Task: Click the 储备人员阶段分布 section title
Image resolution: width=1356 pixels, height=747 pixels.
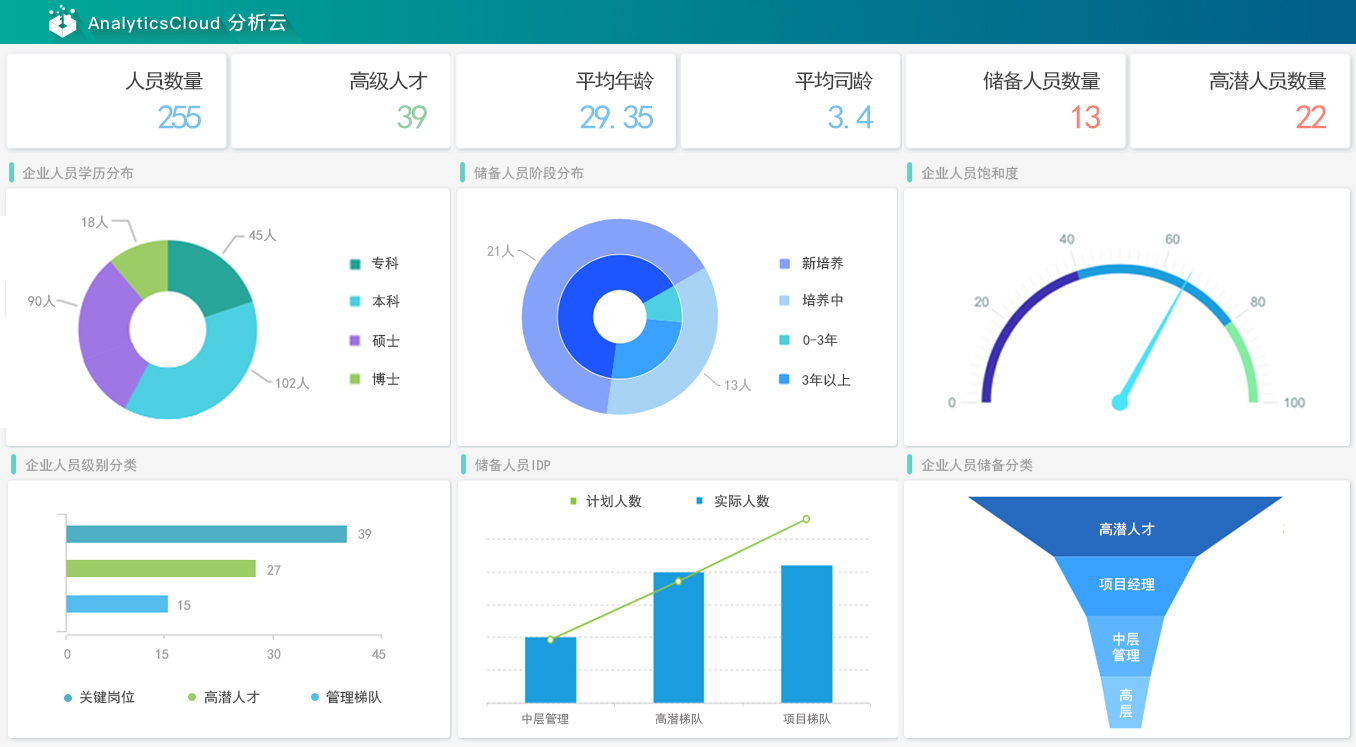Action: [x=529, y=173]
